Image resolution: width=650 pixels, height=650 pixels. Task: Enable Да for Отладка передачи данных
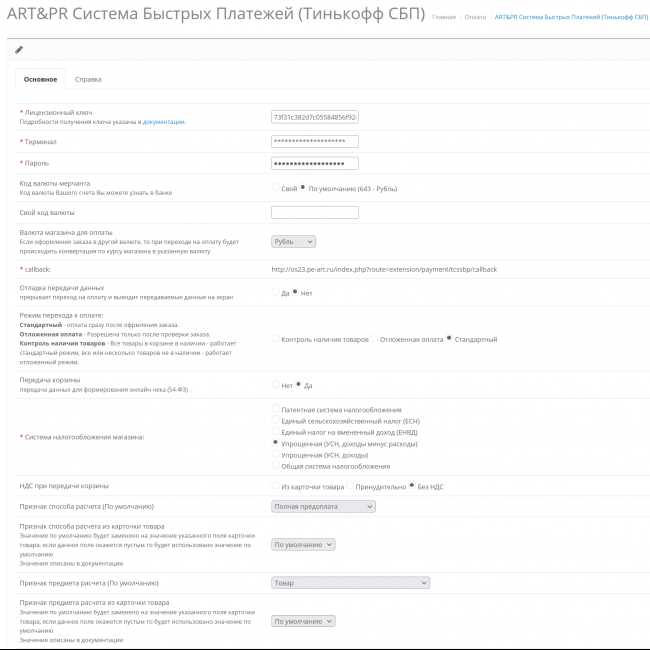coord(276,292)
